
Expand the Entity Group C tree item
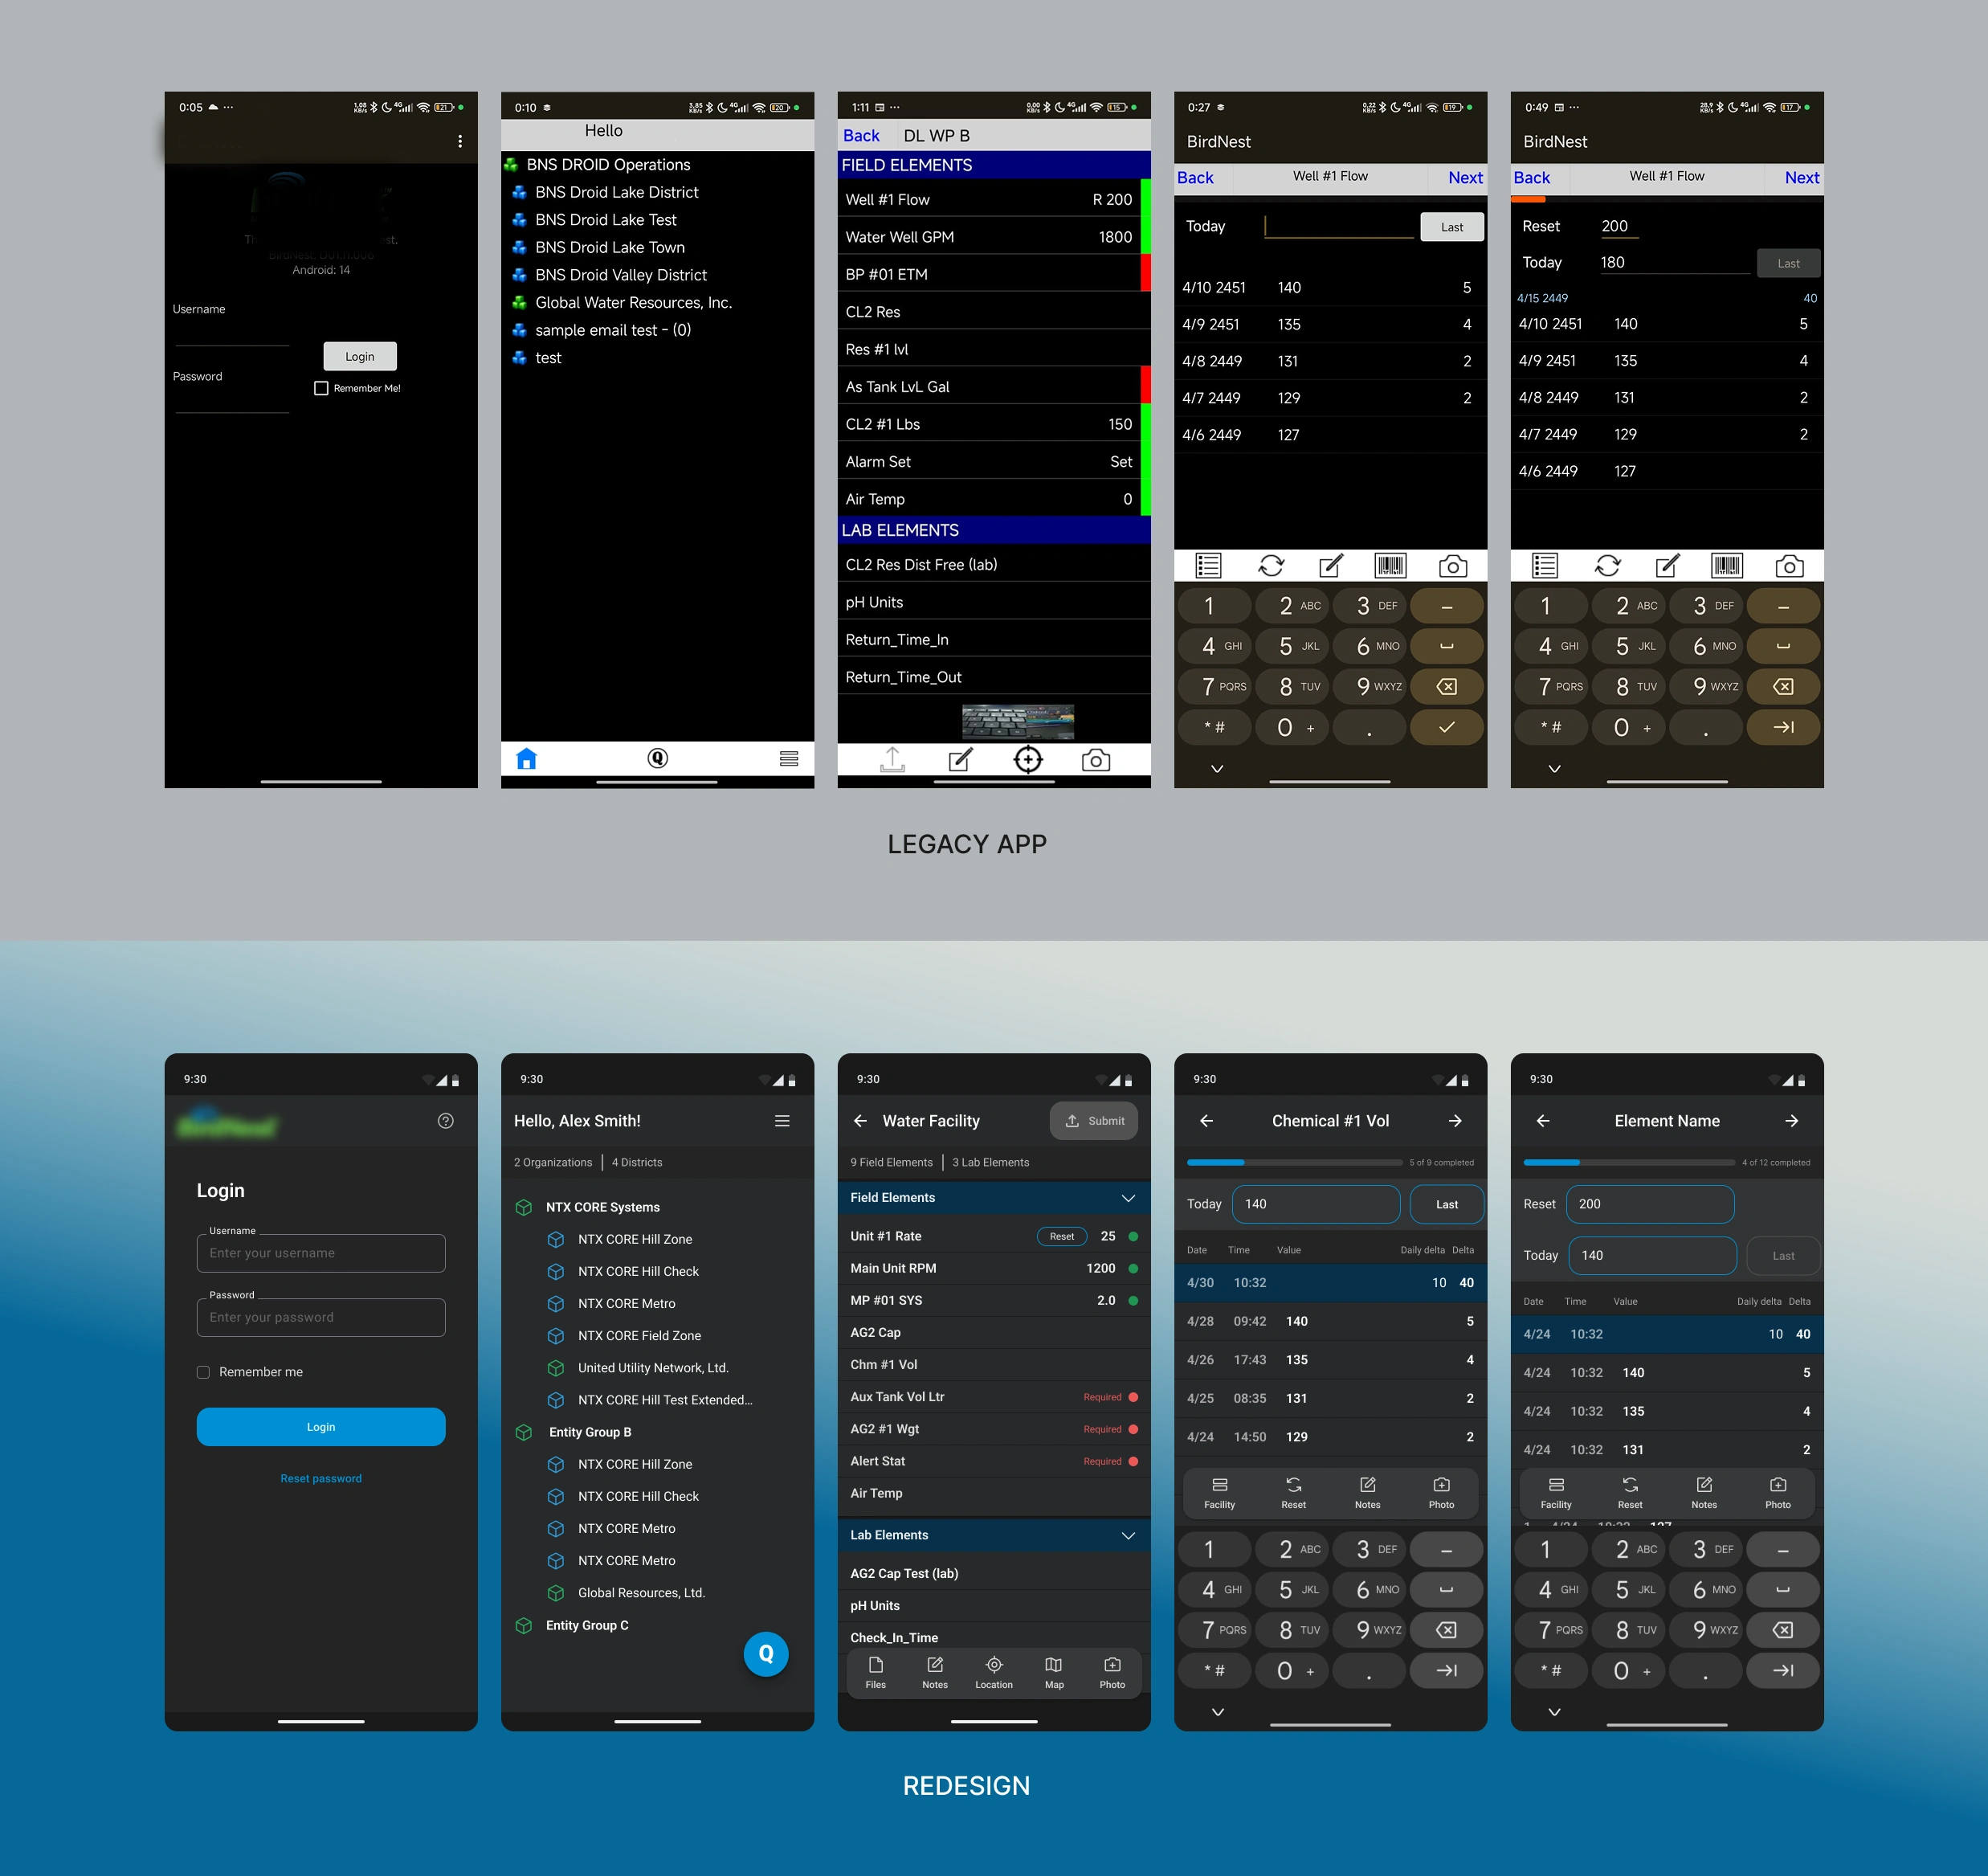coord(588,1625)
